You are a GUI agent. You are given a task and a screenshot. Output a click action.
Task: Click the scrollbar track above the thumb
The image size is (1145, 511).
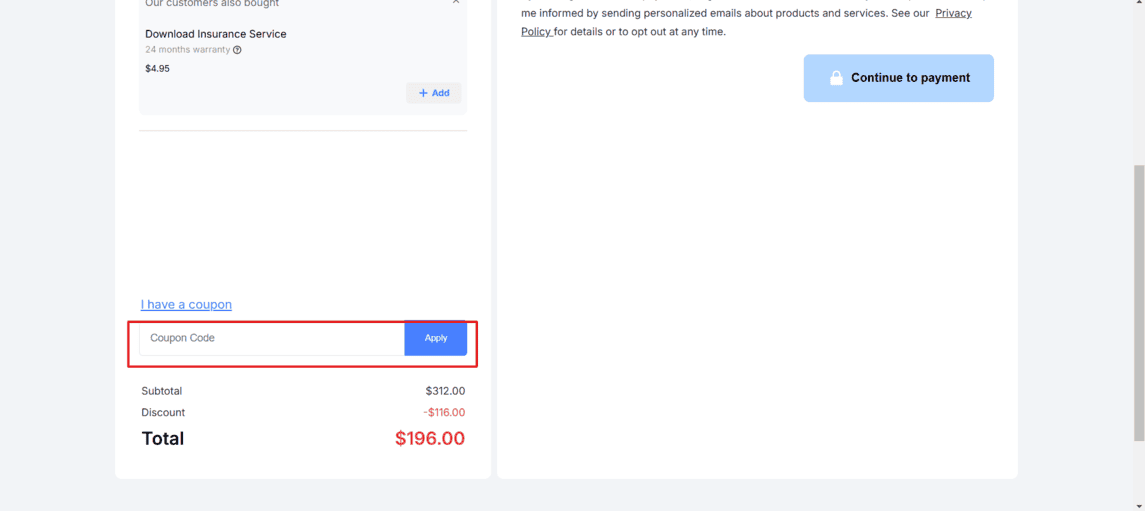(x=1138, y=80)
